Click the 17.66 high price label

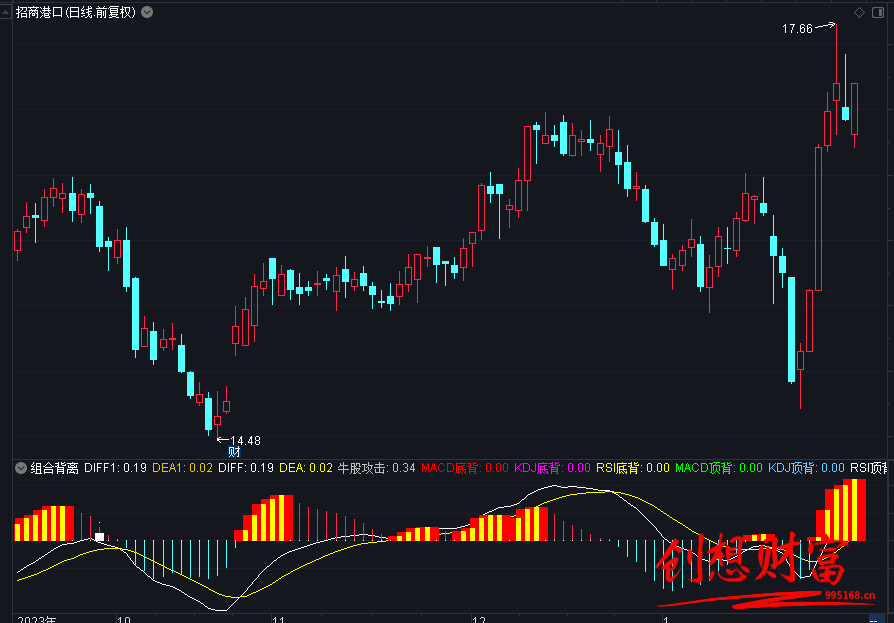pyautogui.click(x=797, y=28)
